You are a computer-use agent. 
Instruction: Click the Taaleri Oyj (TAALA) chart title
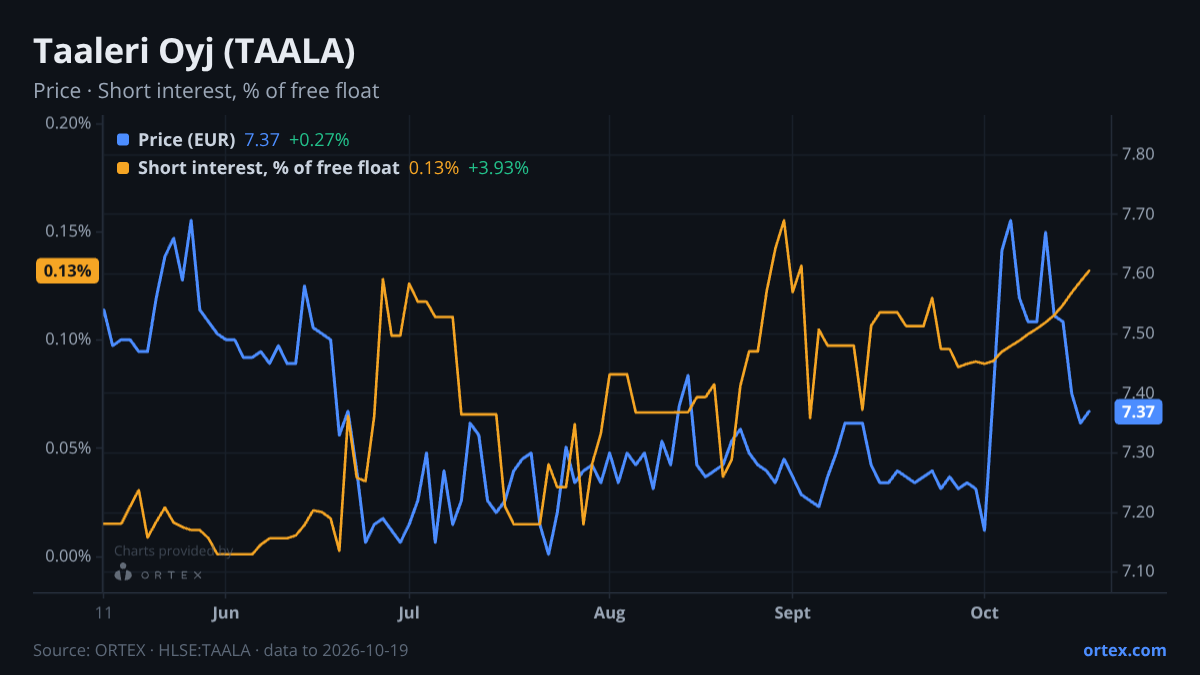[x=194, y=50]
